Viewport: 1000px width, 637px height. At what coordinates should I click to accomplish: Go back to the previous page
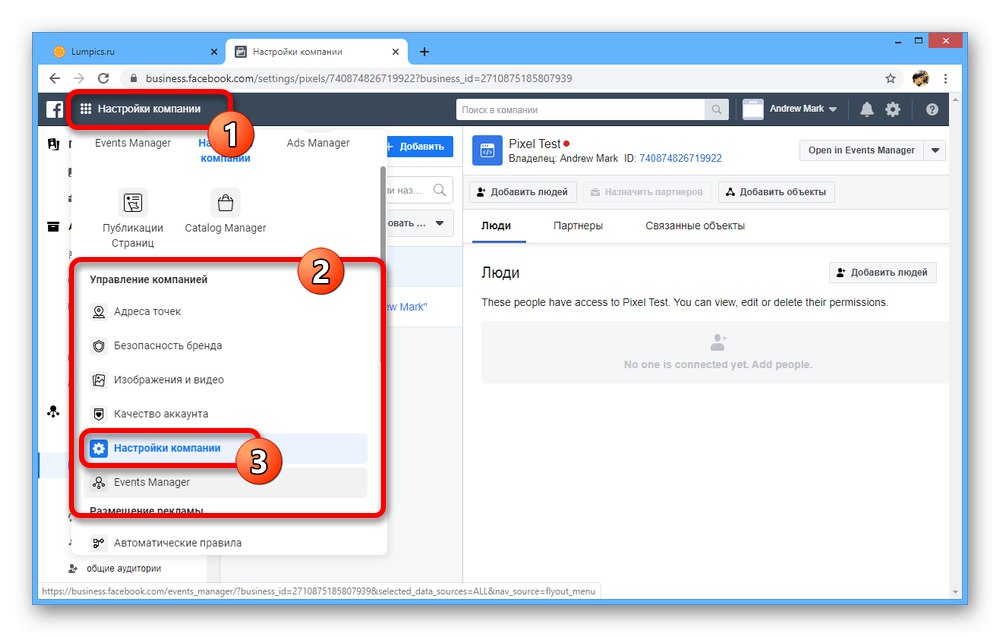pyautogui.click(x=55, y=78)
